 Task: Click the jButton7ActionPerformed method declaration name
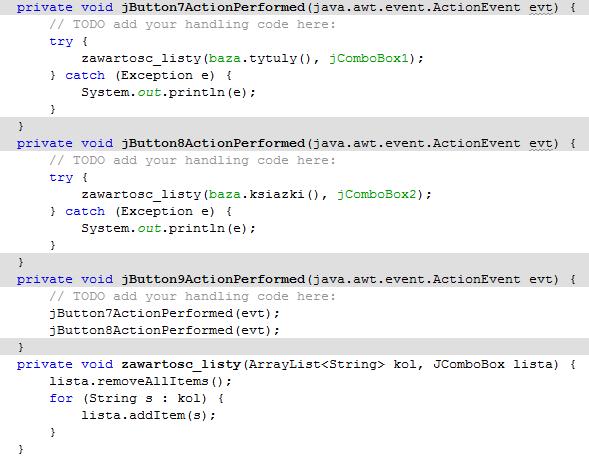click(213, 8)
